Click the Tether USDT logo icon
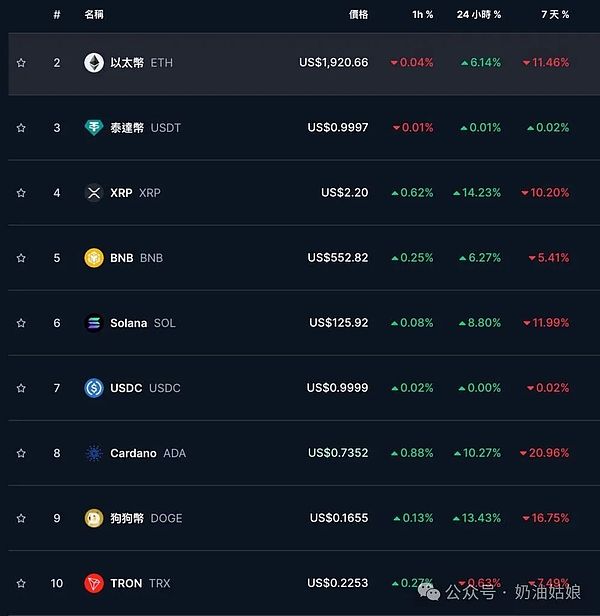Image resolution: width=600 pixels, height=616 pixels. click(94, 128)
